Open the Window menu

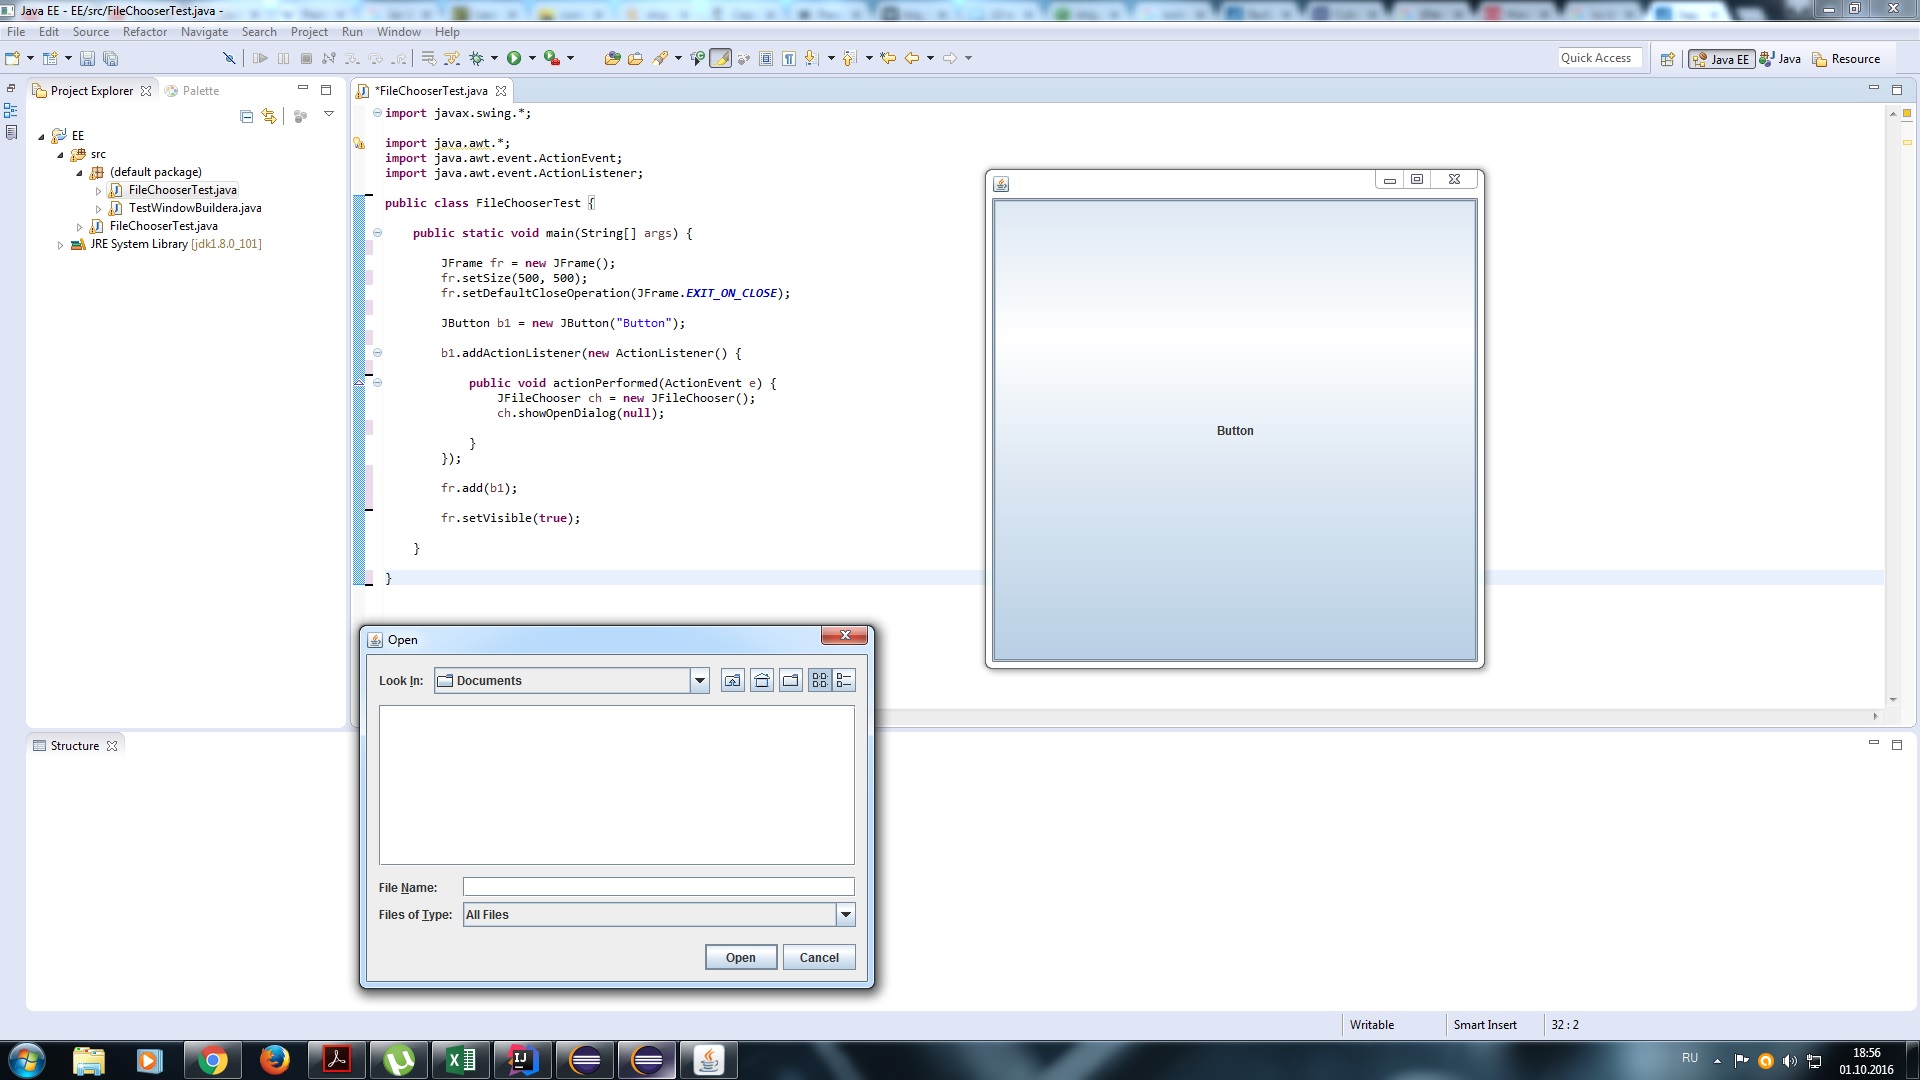coord(398,32)
